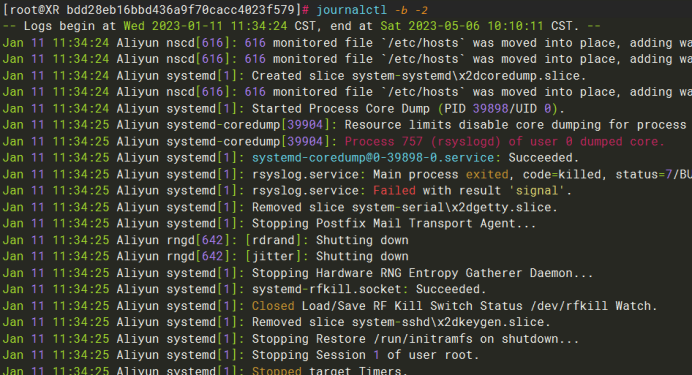Click the log start timestamp Wed 2023-01-11 11:34:24
This screenshot has width=692, height=375.
pos(205,26)
